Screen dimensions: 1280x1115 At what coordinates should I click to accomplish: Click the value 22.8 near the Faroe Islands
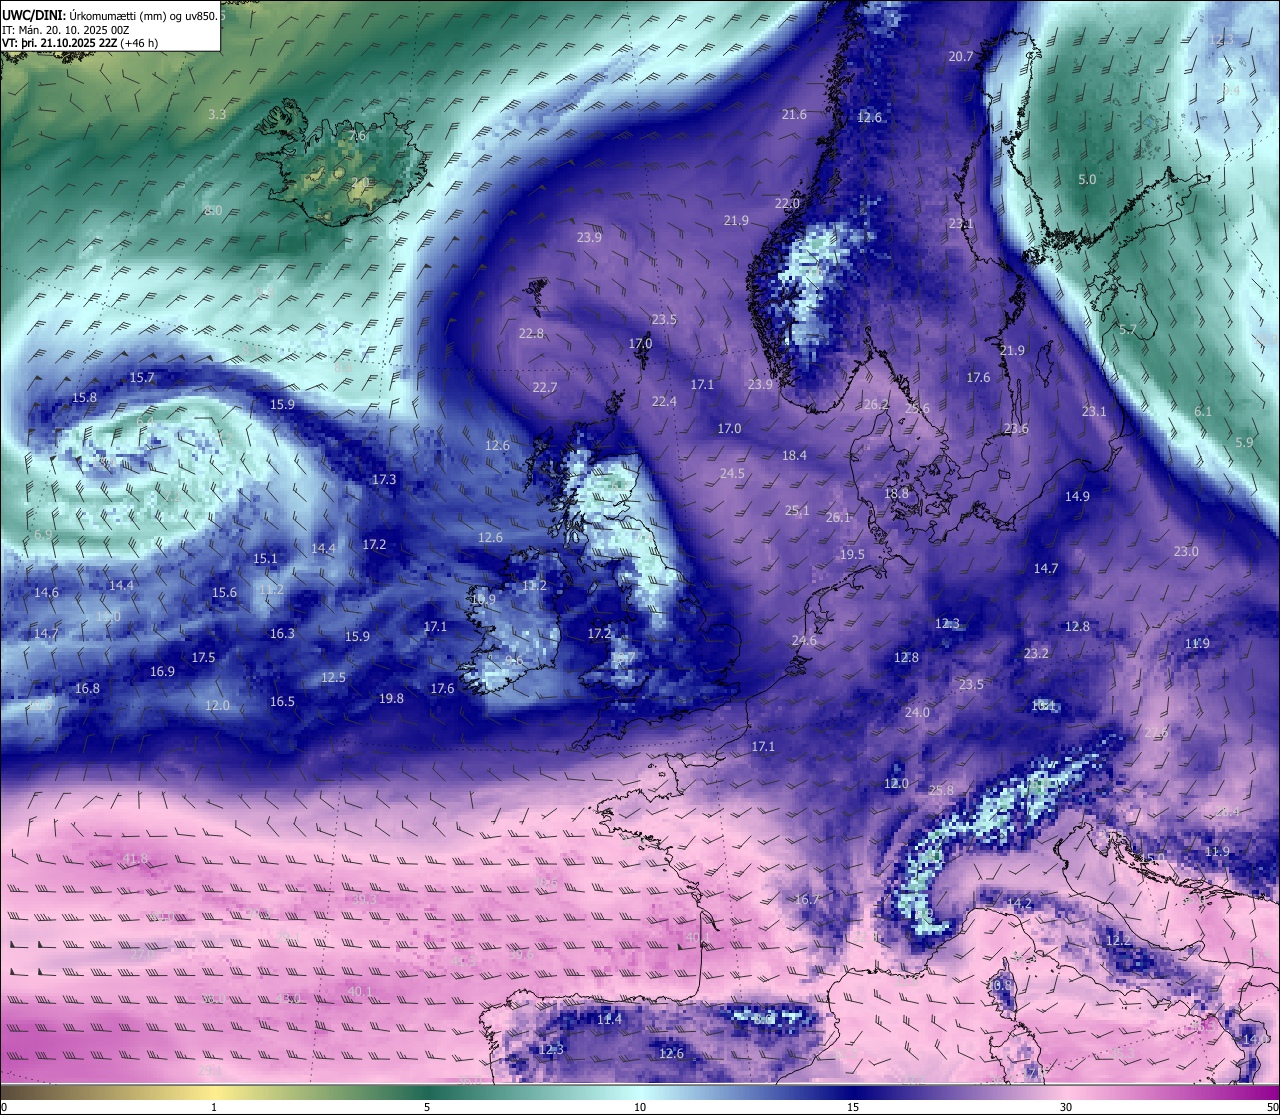(531, 333)
